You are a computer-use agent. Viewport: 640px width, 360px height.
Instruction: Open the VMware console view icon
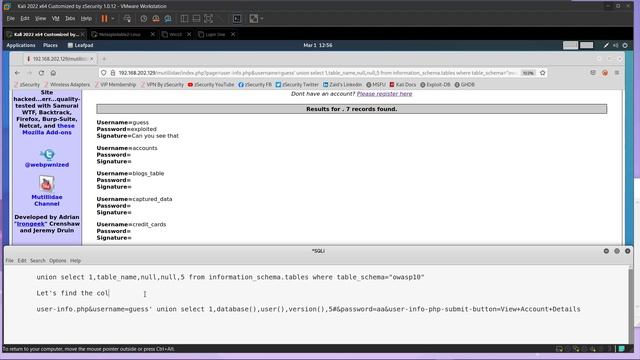click(237, 18)
